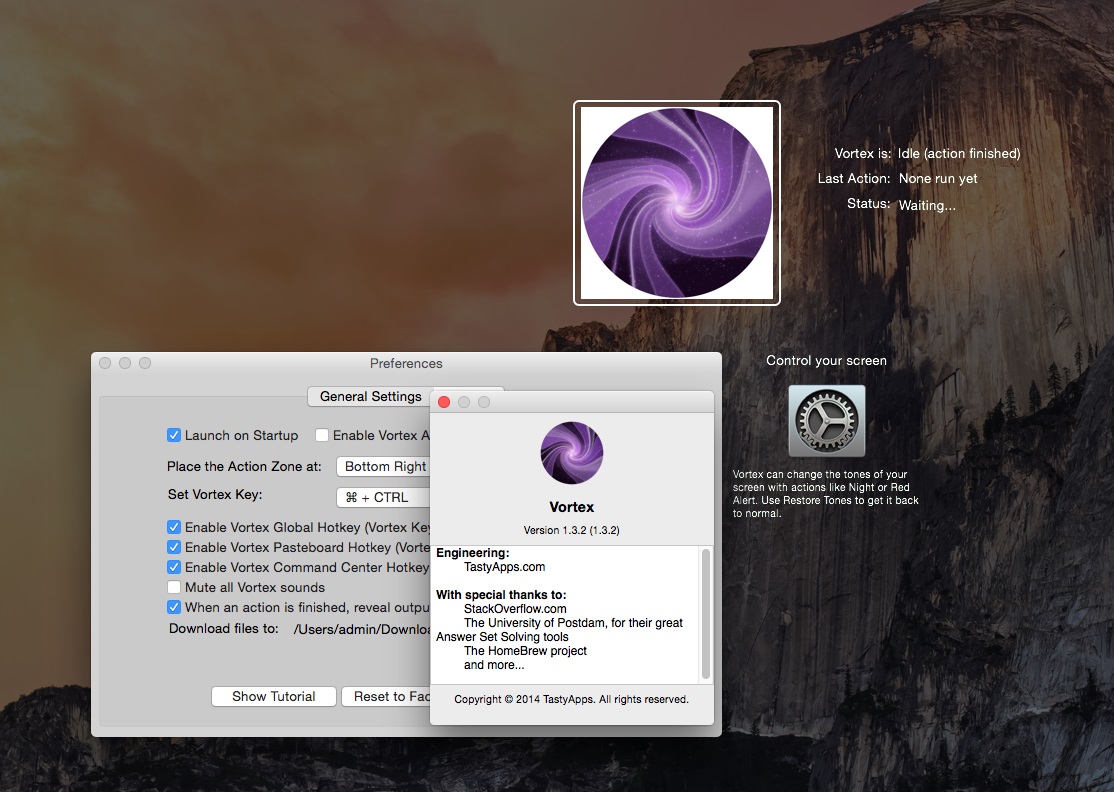Click the Preferences window title

point(406,363)
